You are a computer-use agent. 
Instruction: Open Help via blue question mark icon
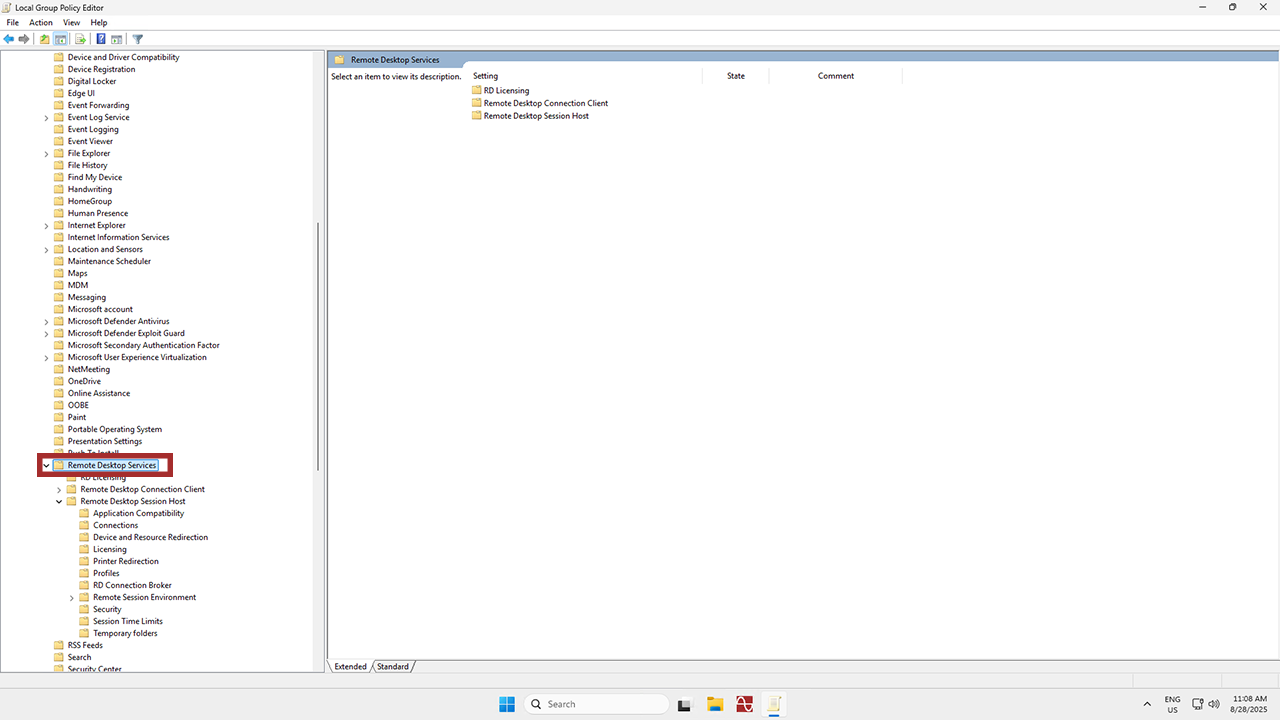[x=101, y=39]
